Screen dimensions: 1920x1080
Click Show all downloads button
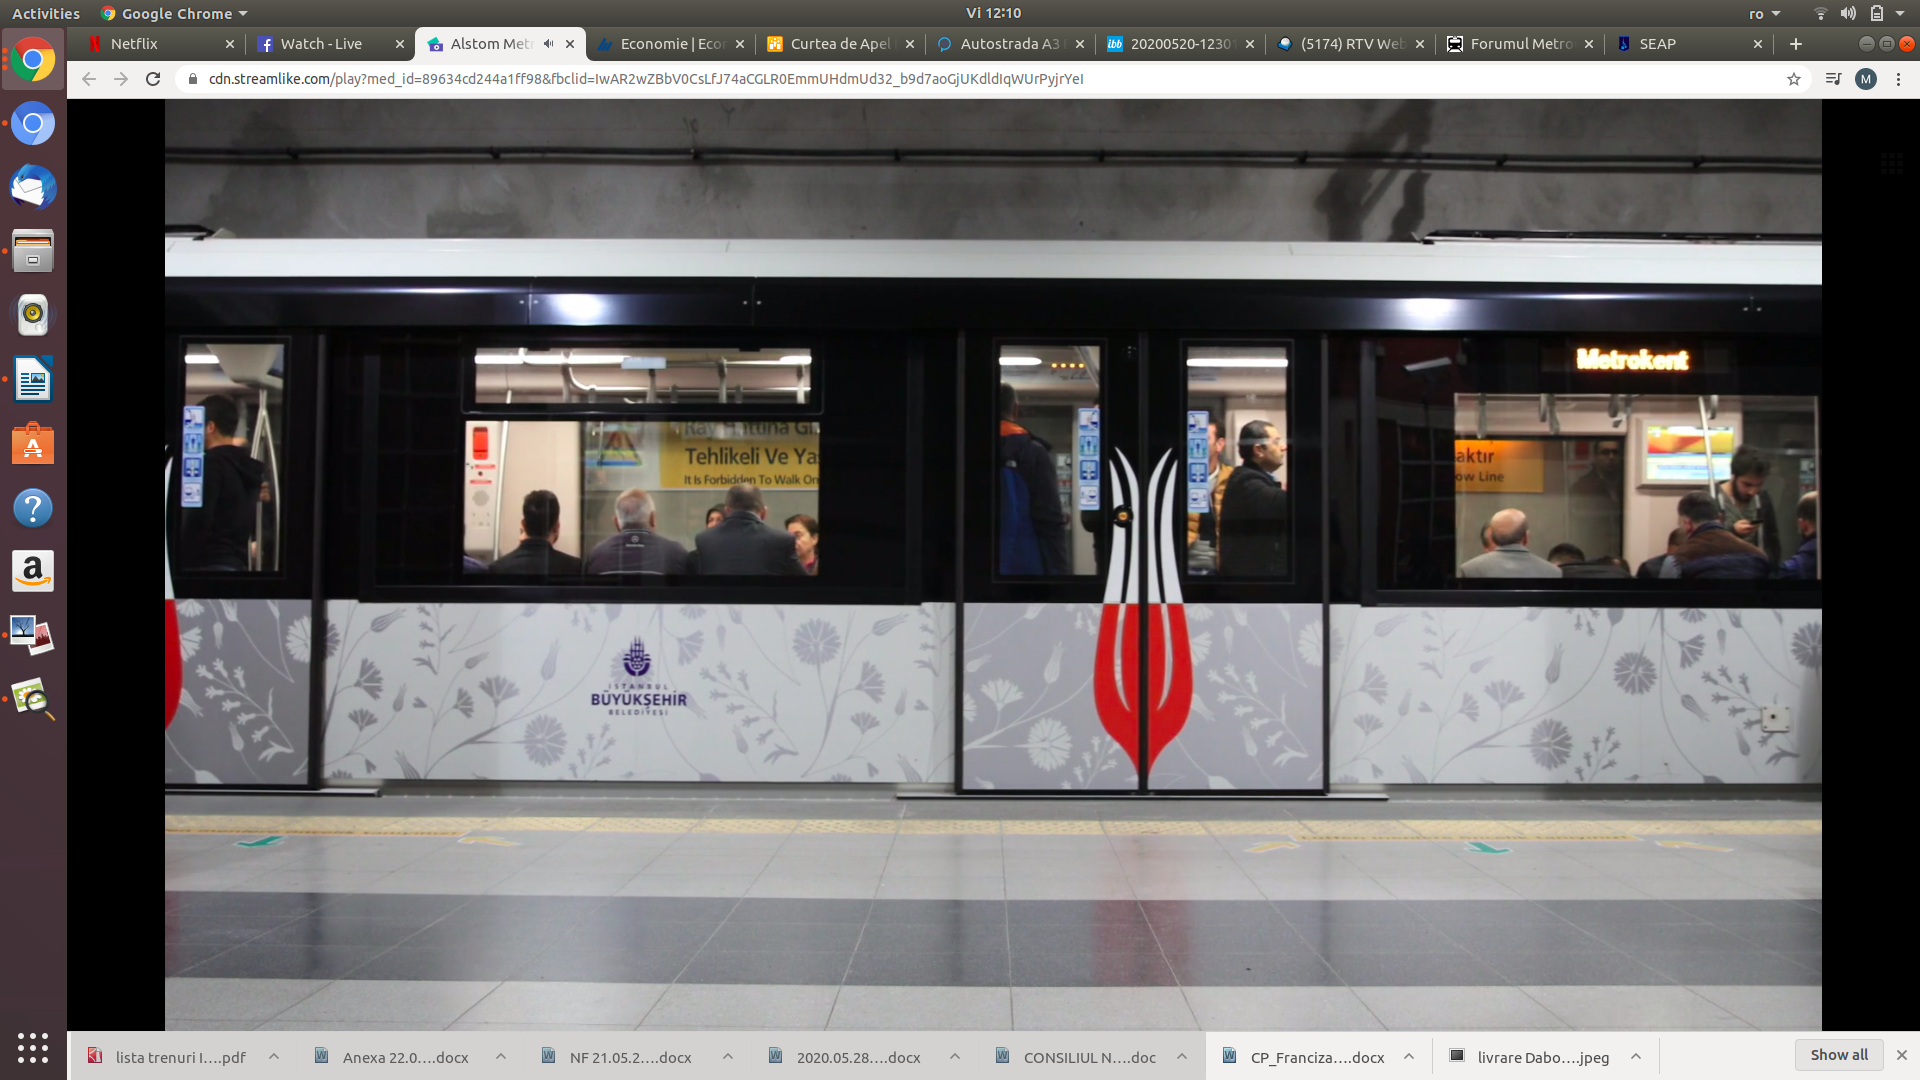coord(1838,1055)
